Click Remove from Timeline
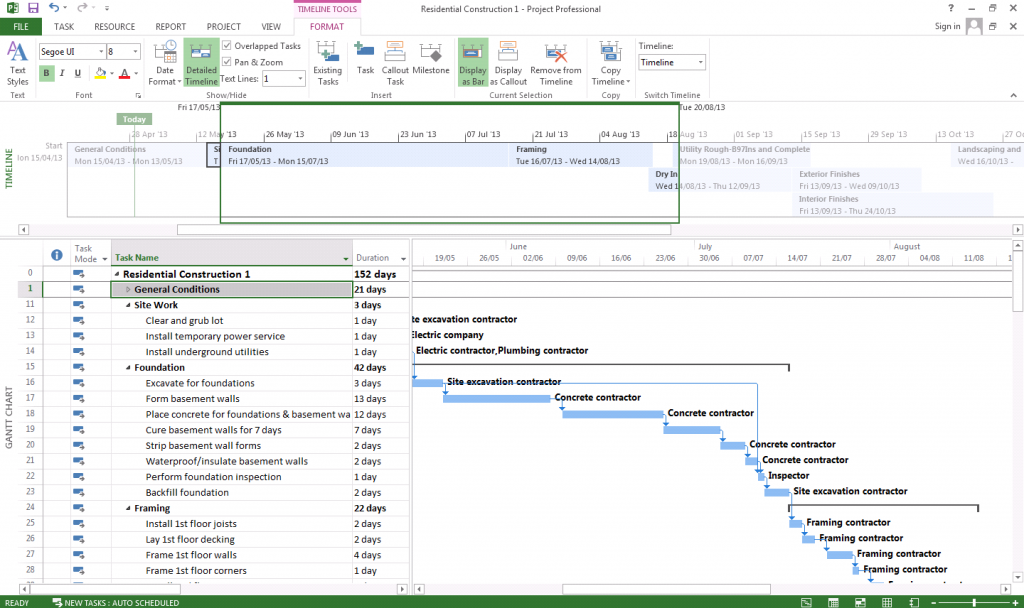Screen dimensions: 1024x608 [x=556, y=62]
